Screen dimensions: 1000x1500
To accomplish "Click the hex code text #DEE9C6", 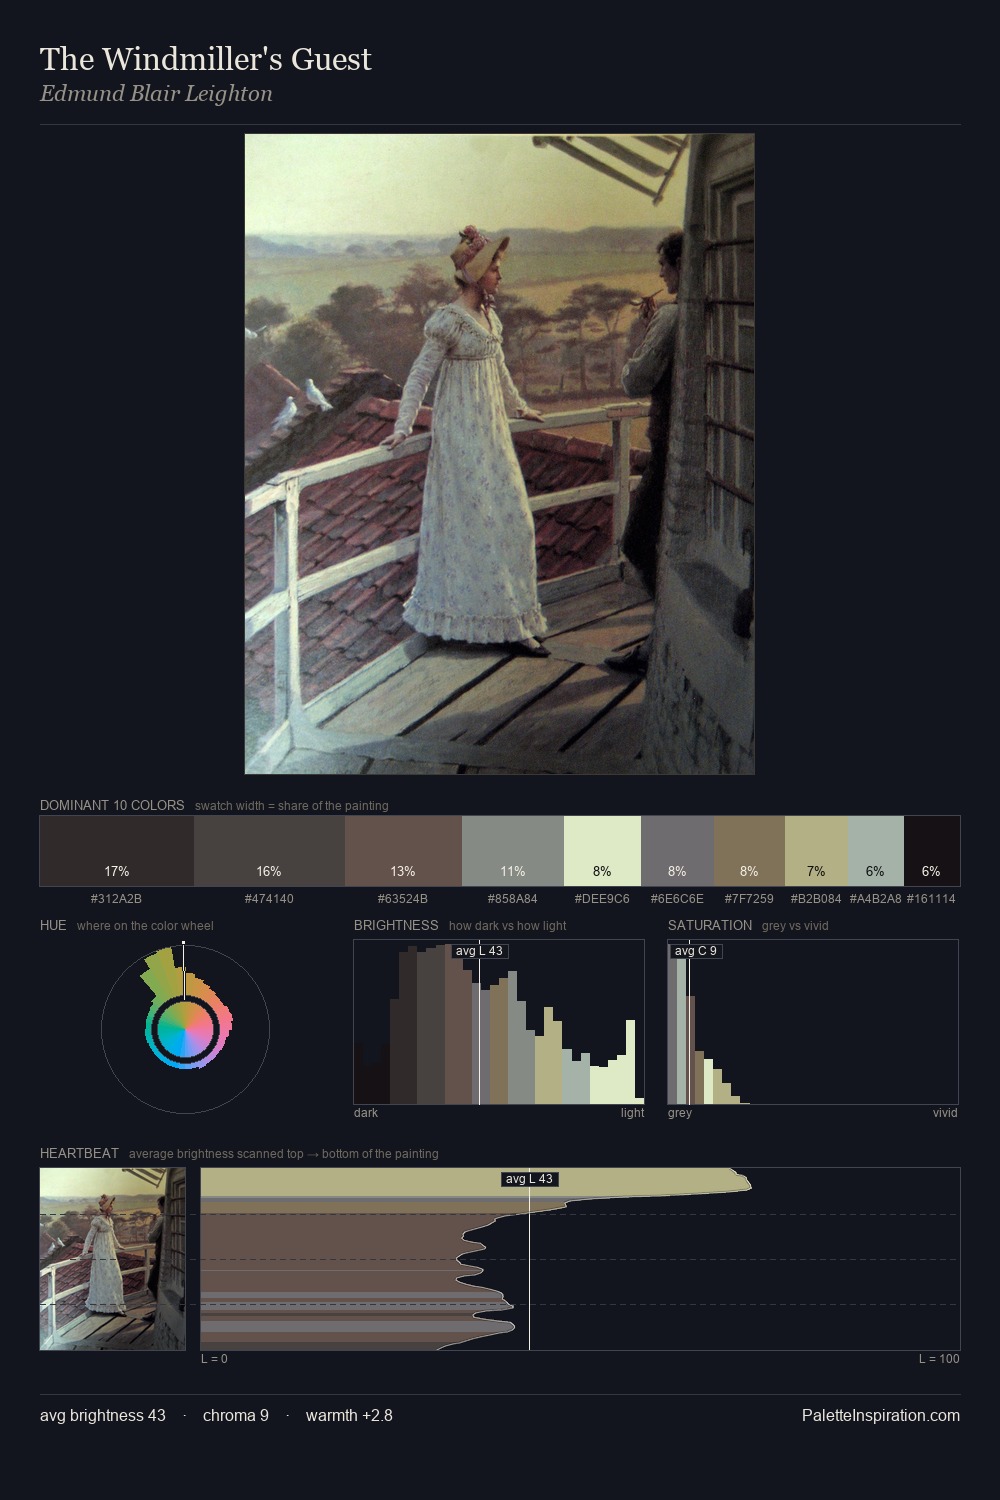I will (x=602, y=899).
